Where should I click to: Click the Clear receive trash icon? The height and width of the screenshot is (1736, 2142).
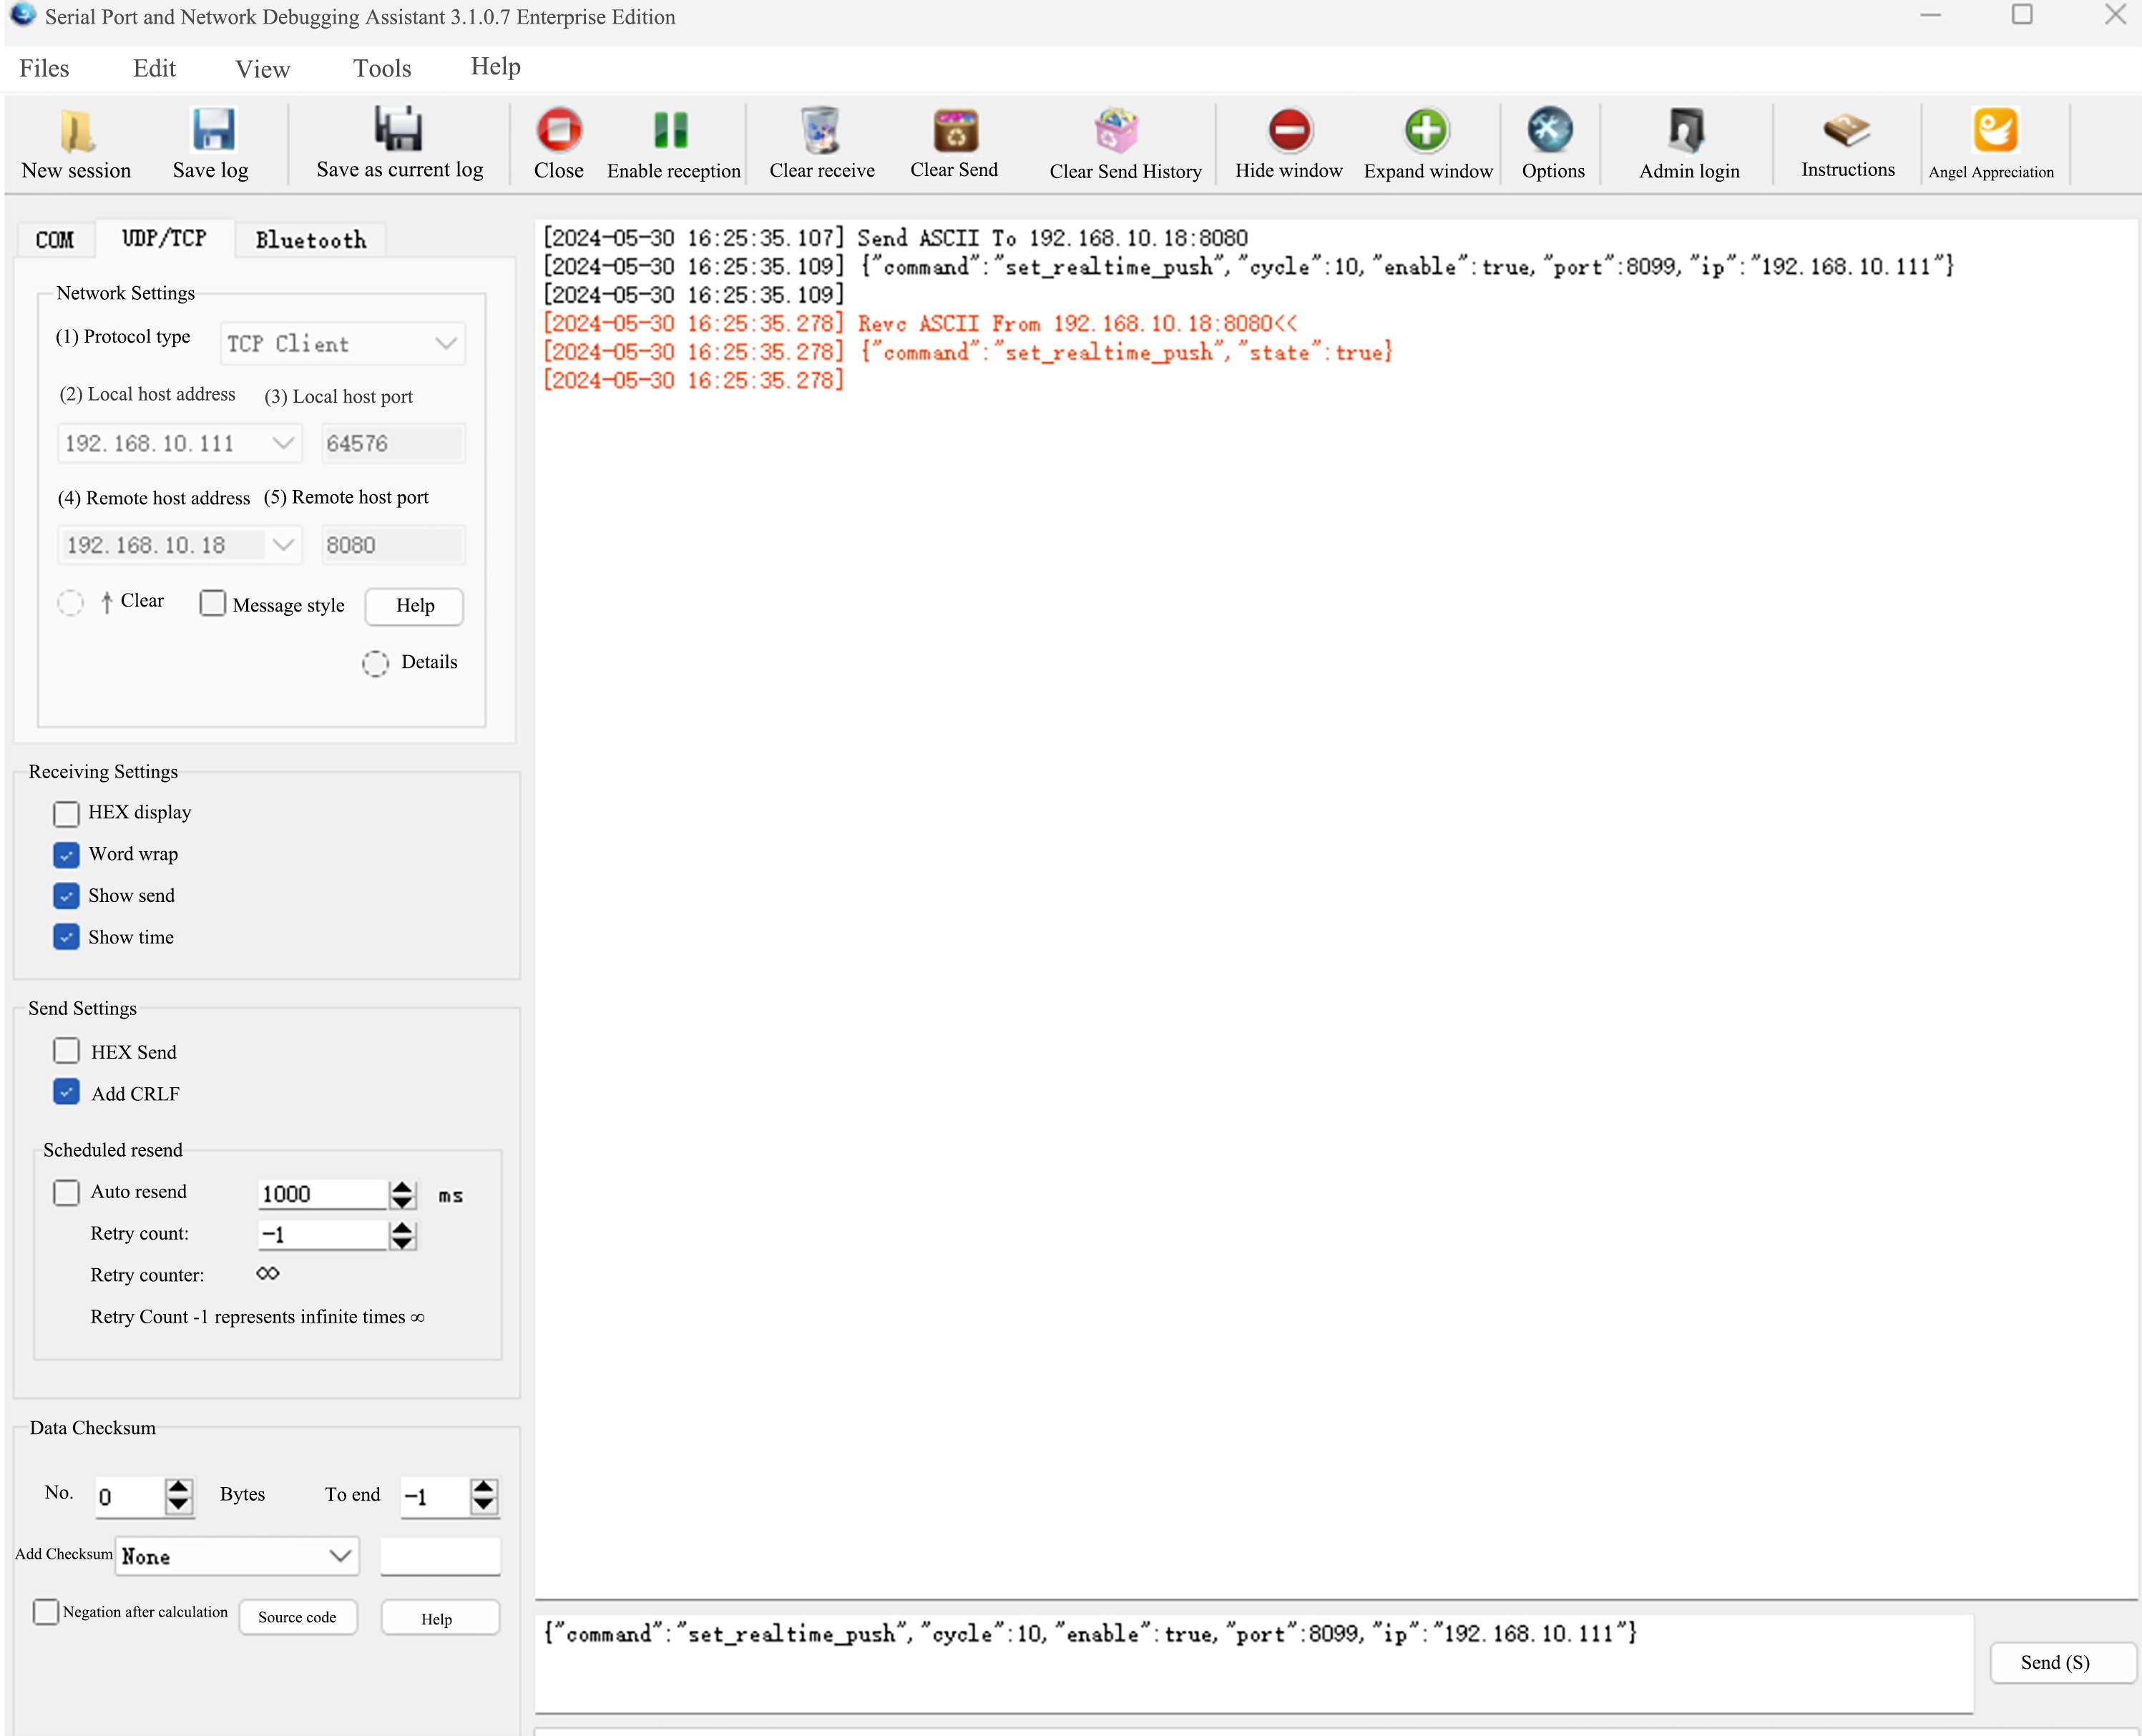[x=821, y=131]
